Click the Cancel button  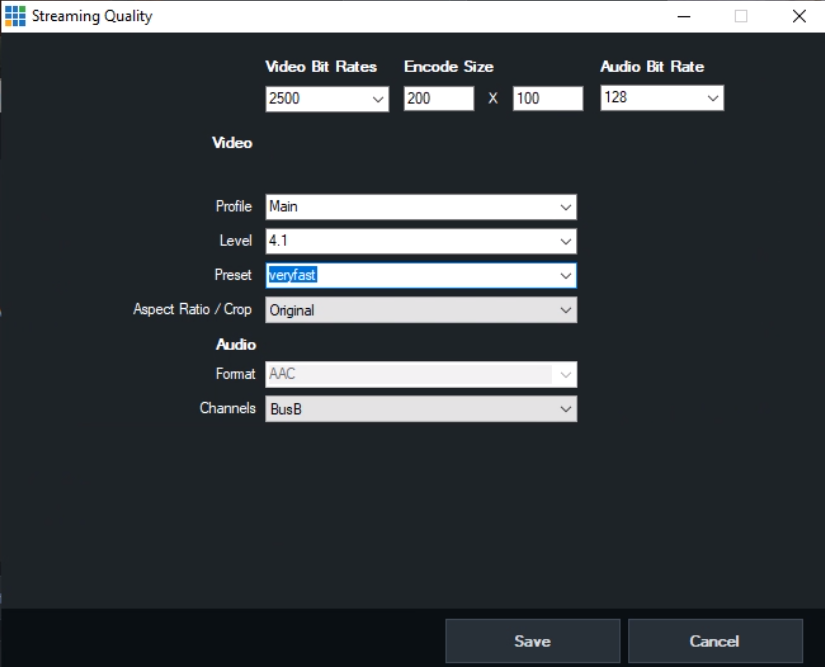click(714, 641)
